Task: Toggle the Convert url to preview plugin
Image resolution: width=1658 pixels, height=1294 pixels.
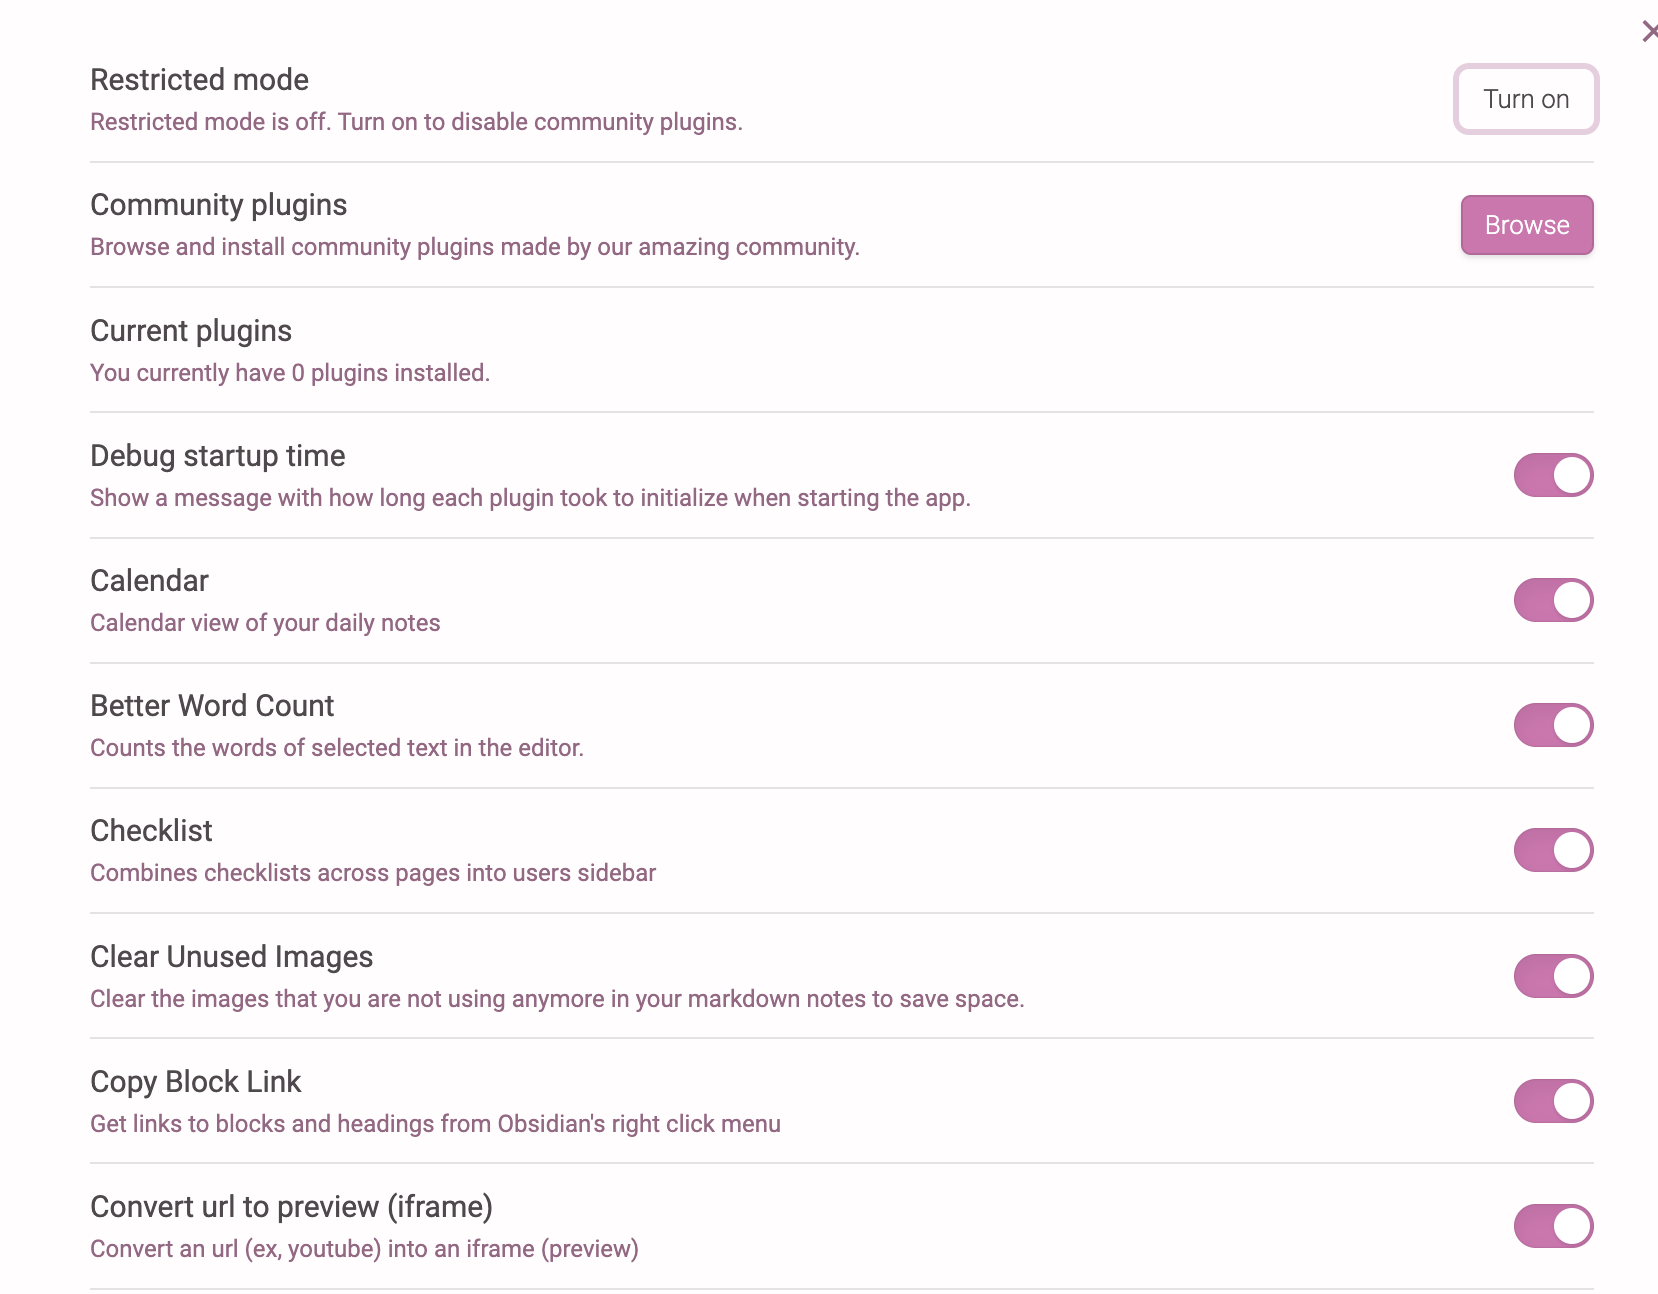Action: point(1553,1226)
